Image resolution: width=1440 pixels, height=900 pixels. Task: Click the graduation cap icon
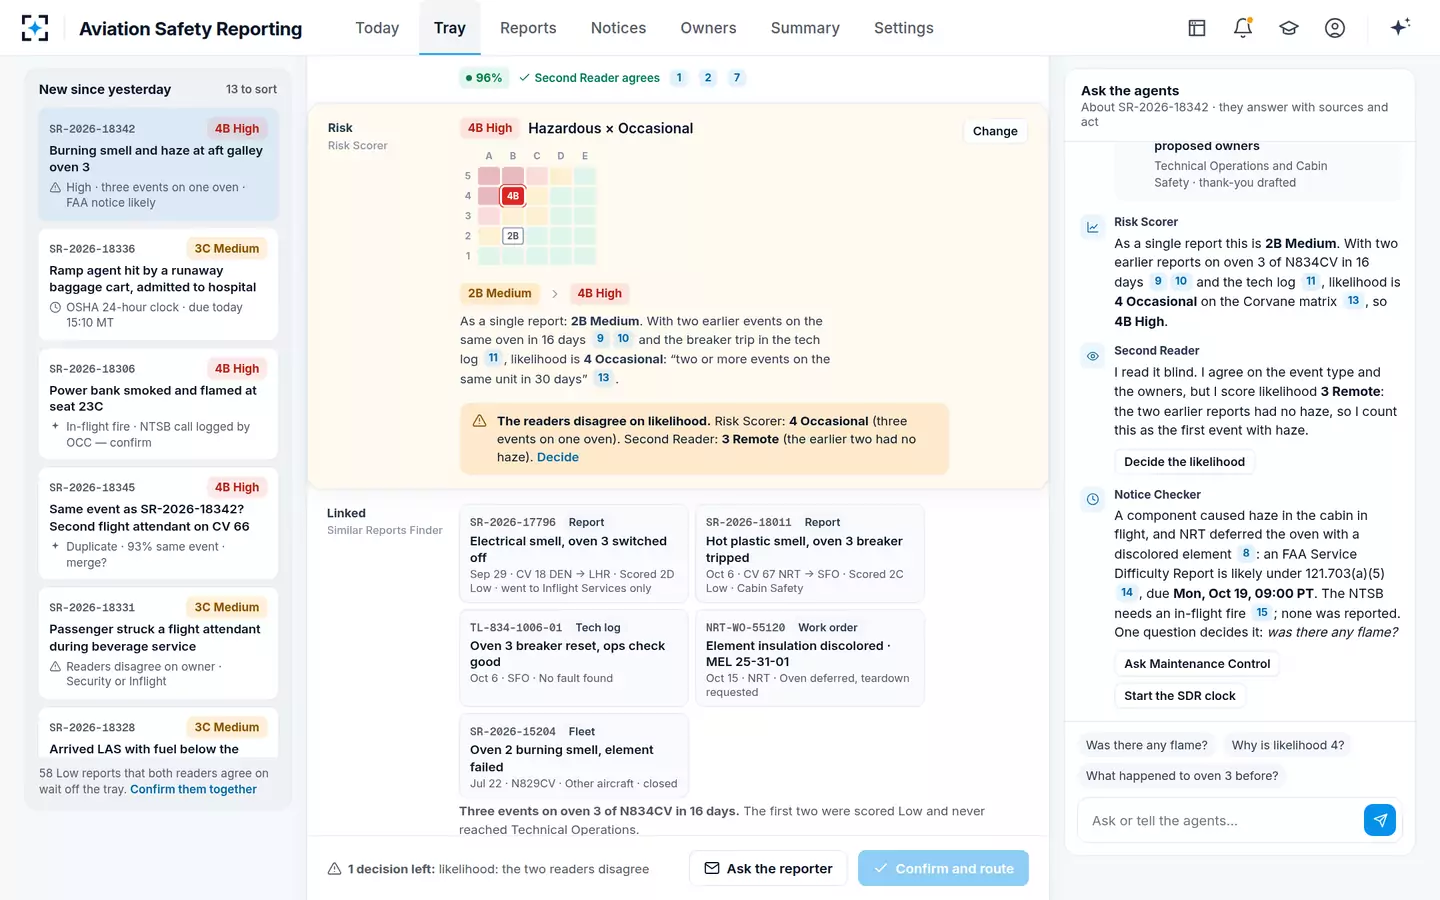(1289, 28)
